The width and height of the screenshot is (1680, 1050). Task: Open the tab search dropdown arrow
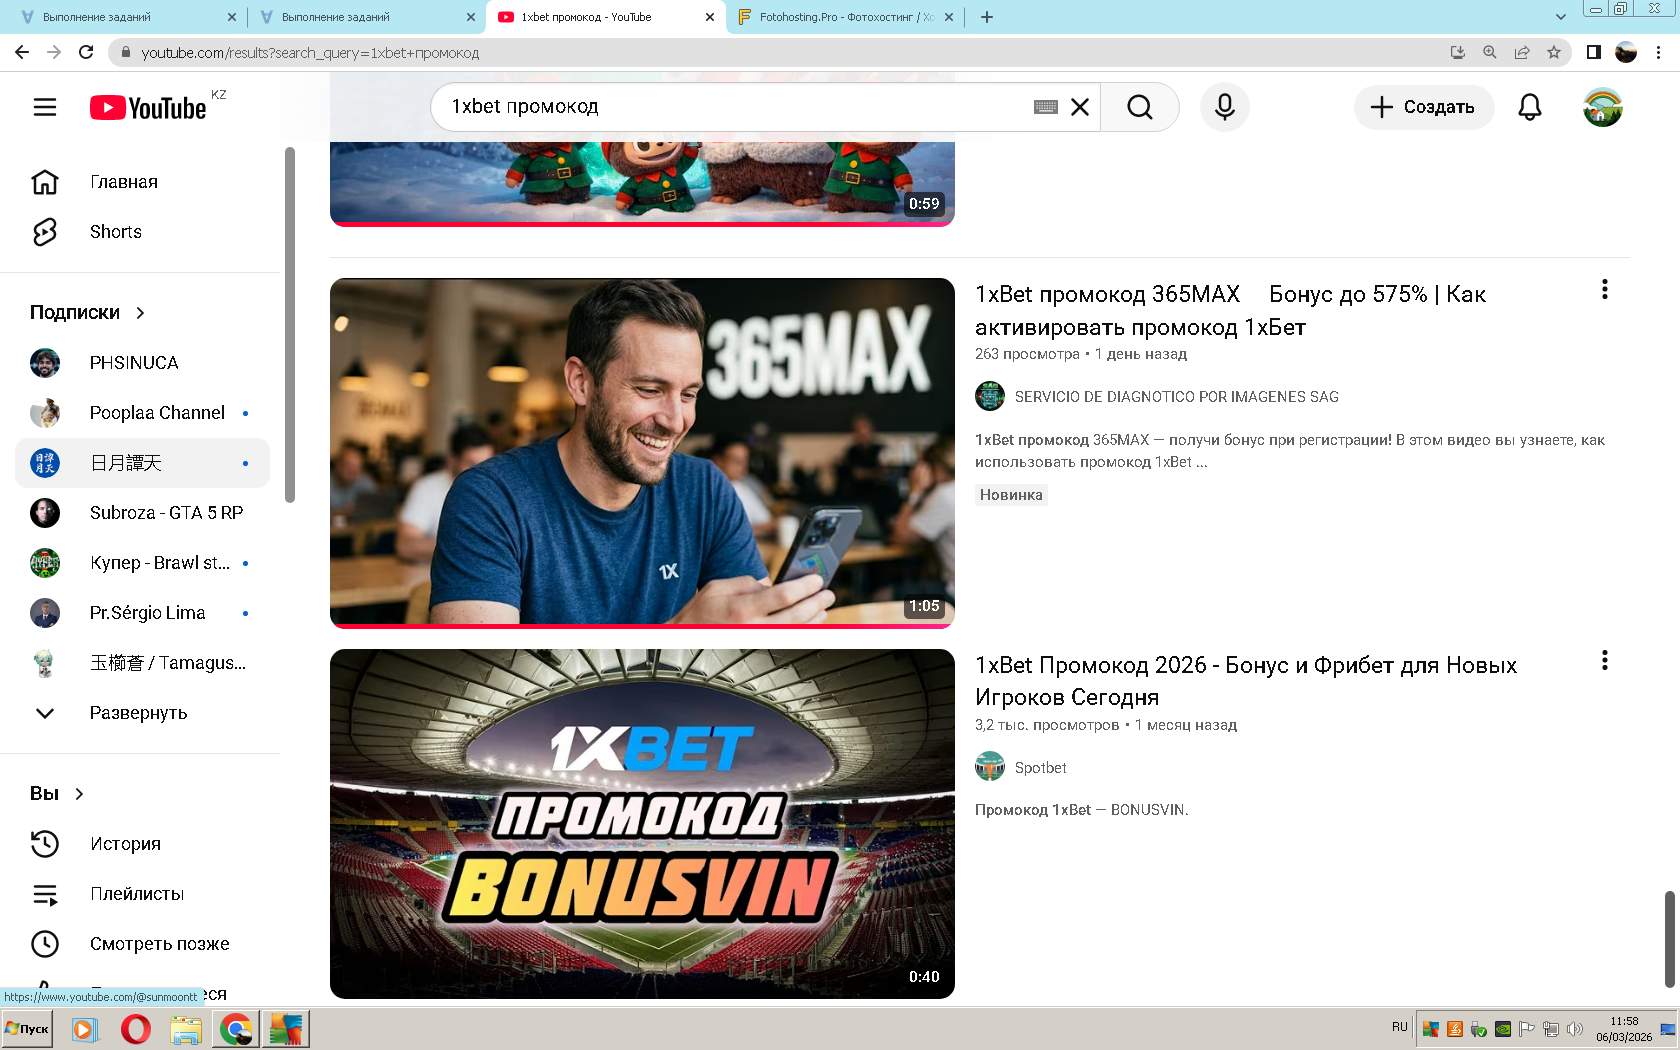point(1561,17)
